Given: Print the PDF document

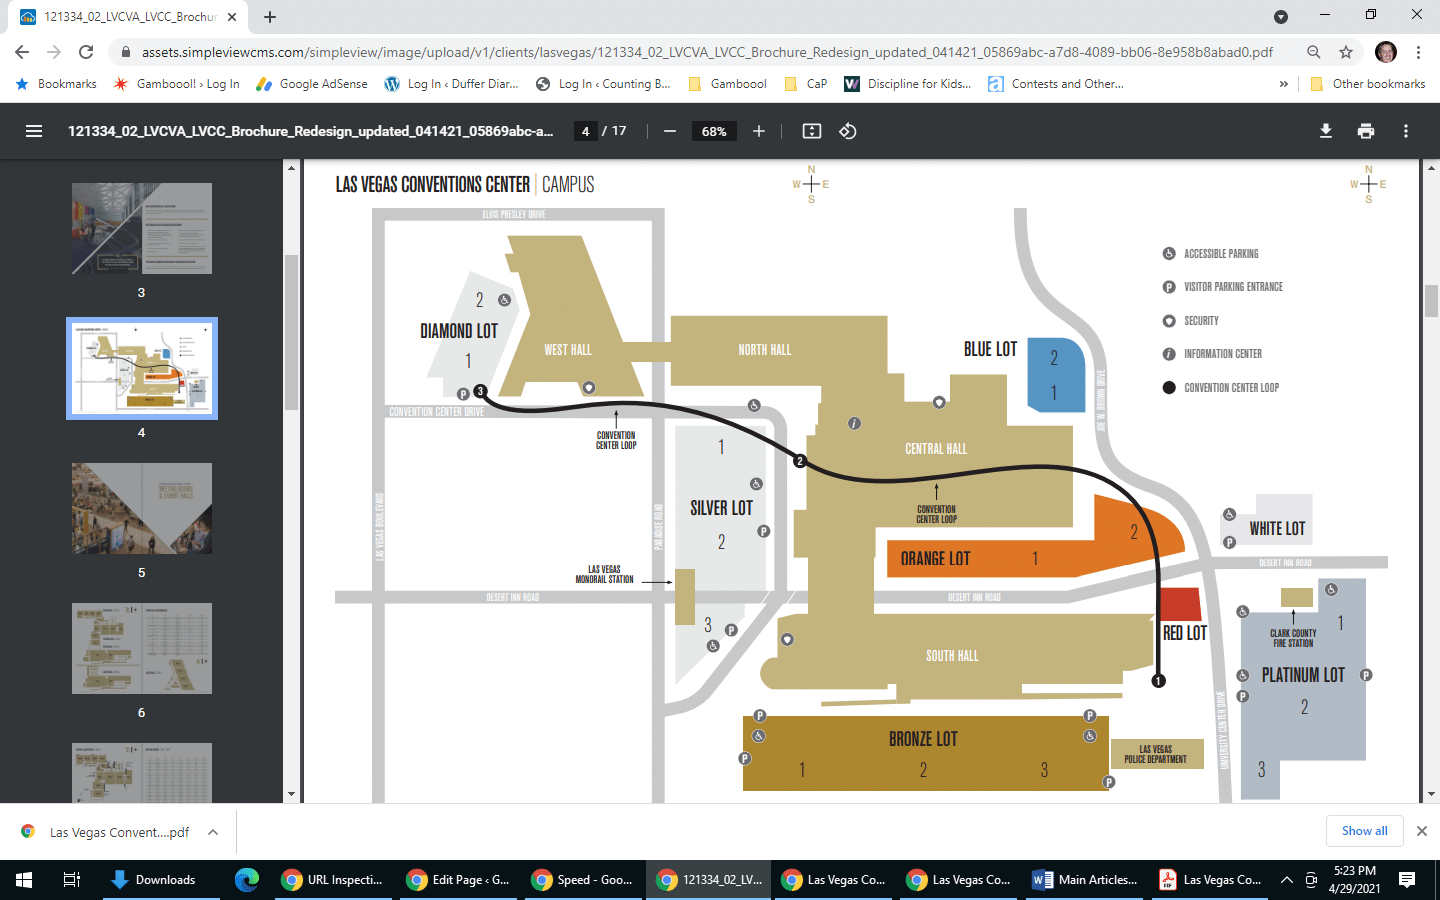Looking at the screenshot, I should point(1366,131).
